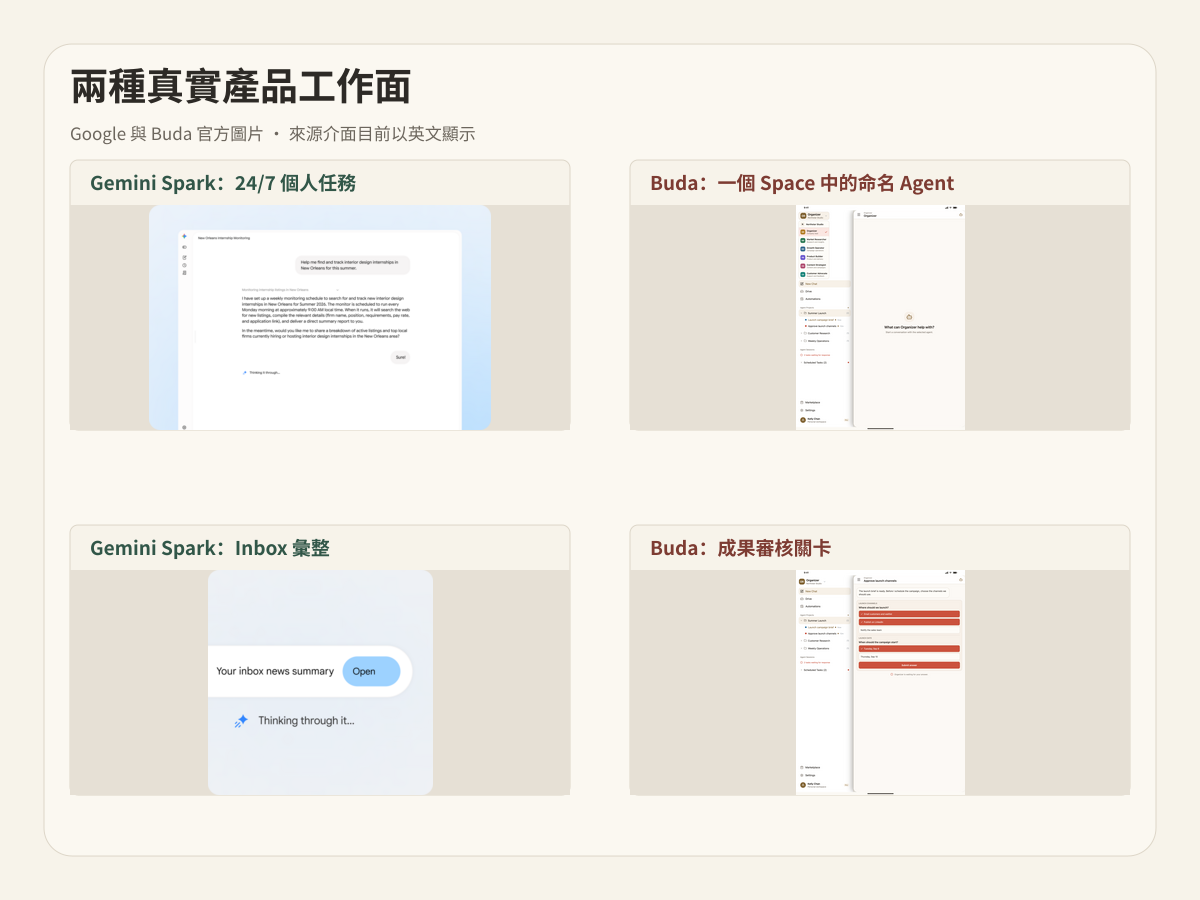Open hamburger menu in Buda review-gate screenshot
1200x900 pixels.
(x=859, y=580)
